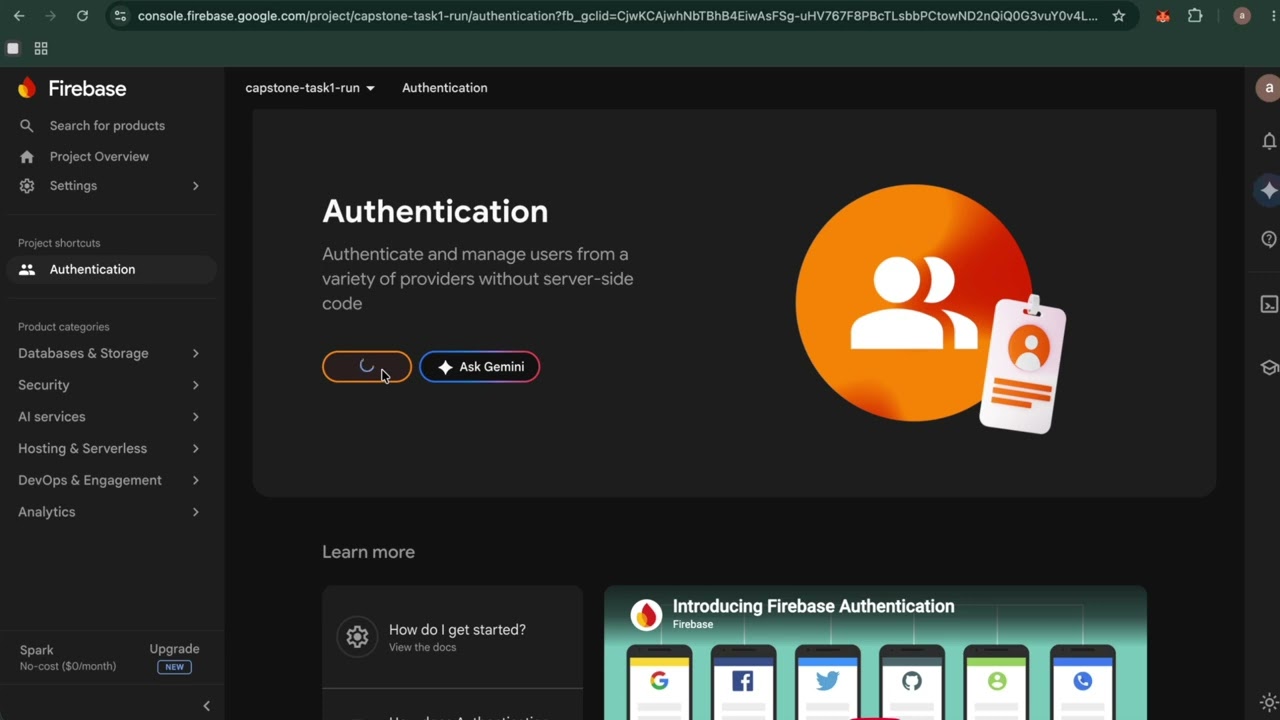
Task: Reload the page
Action: (x=82, y=16)
